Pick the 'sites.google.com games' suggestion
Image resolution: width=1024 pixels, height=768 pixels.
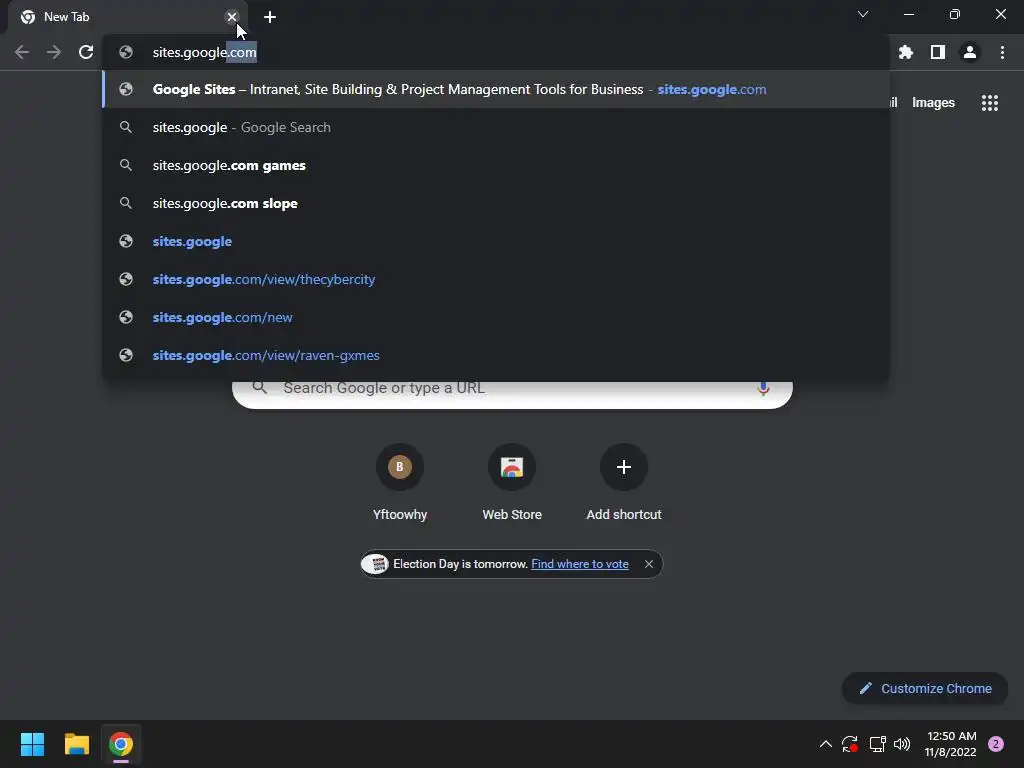tap(496, 165)
